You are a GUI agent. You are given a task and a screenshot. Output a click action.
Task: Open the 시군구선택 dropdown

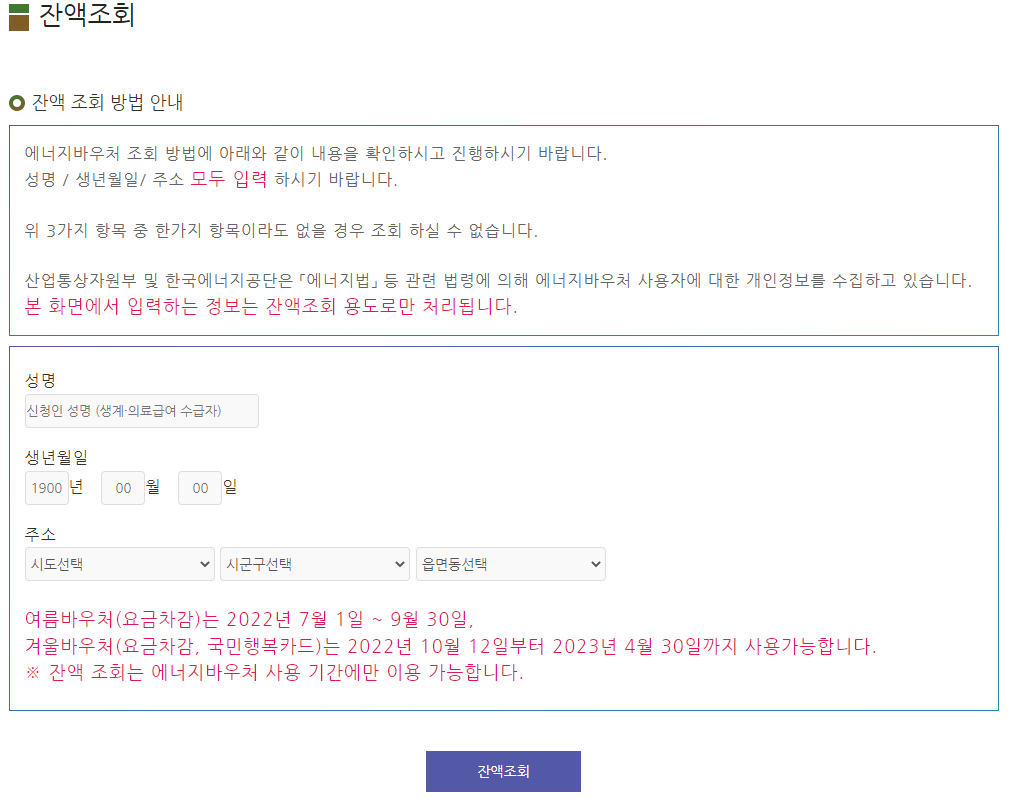314,564
